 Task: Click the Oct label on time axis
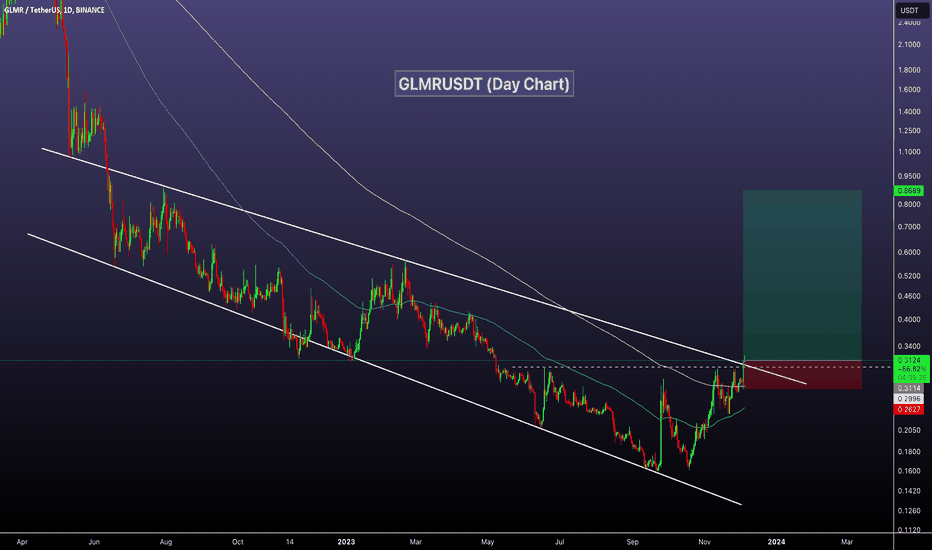238,542
